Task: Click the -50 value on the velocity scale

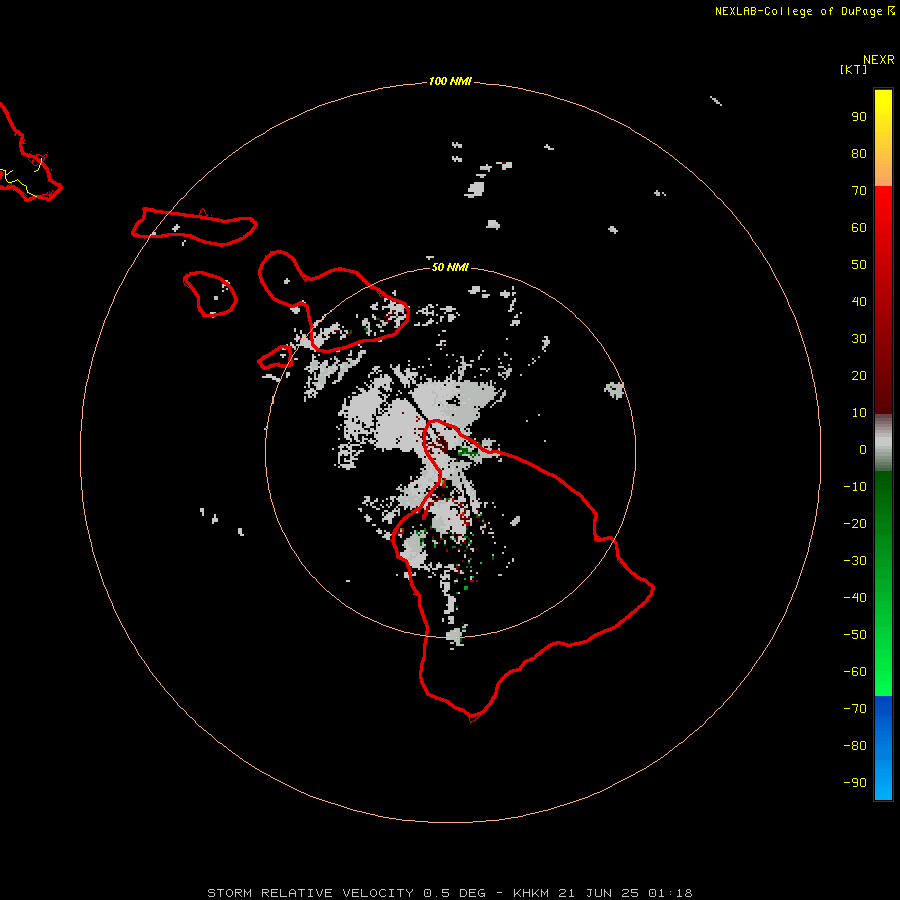Action: coord(855,635)
